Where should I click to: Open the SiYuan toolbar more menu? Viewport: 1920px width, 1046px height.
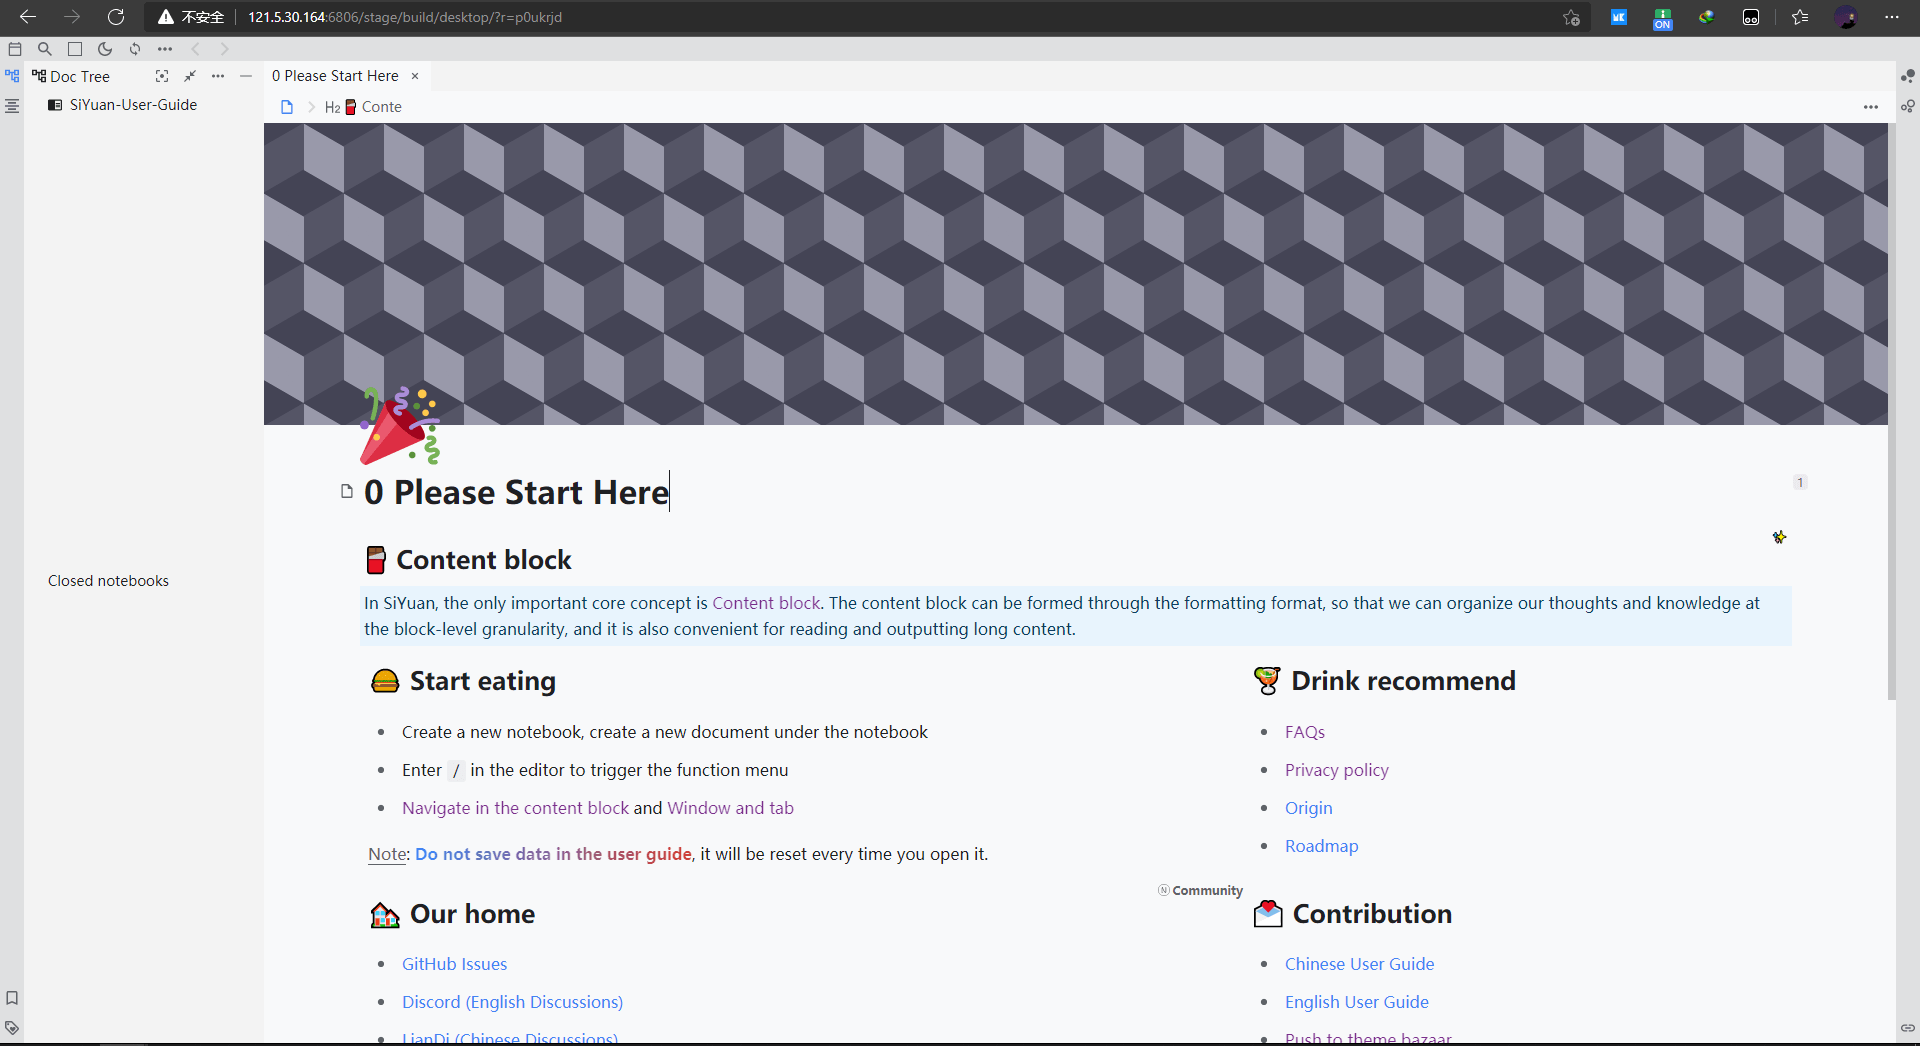[x=165, y=48]
